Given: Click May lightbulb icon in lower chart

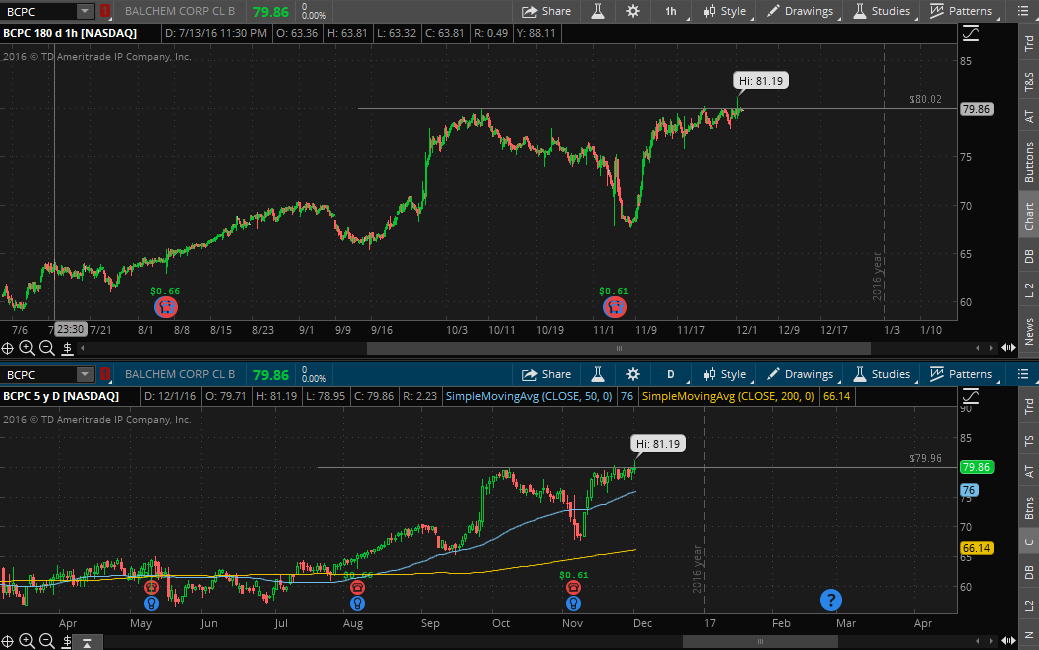Looking at the screenshot, I should click(152, 603).
